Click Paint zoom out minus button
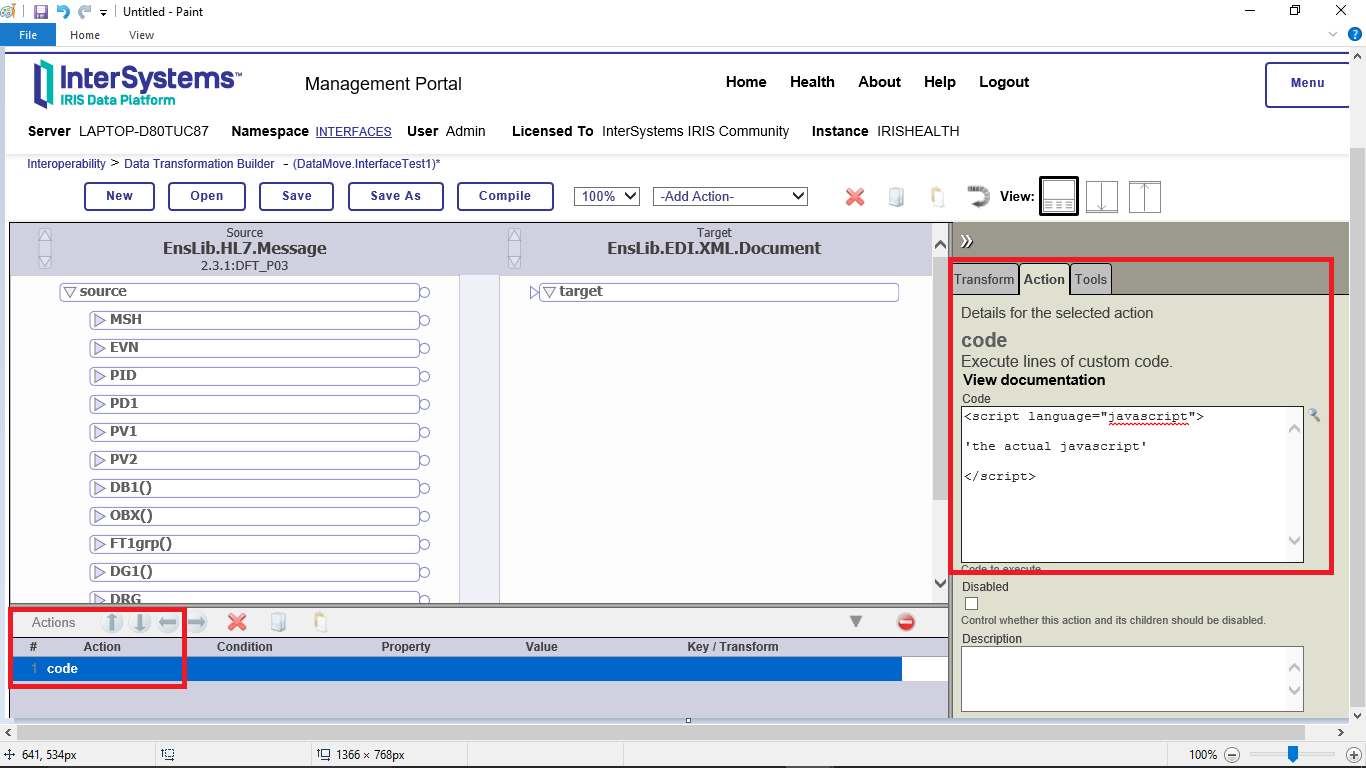Image resolution: width=1366 pixels, height=768 pixels. [x=1232, y=755]
